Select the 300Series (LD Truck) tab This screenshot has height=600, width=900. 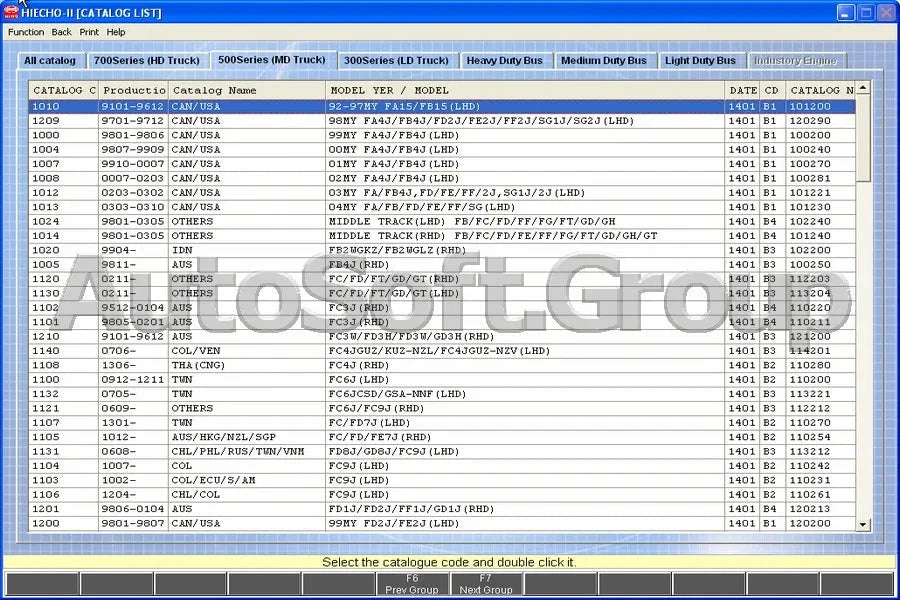click(396, 60)
